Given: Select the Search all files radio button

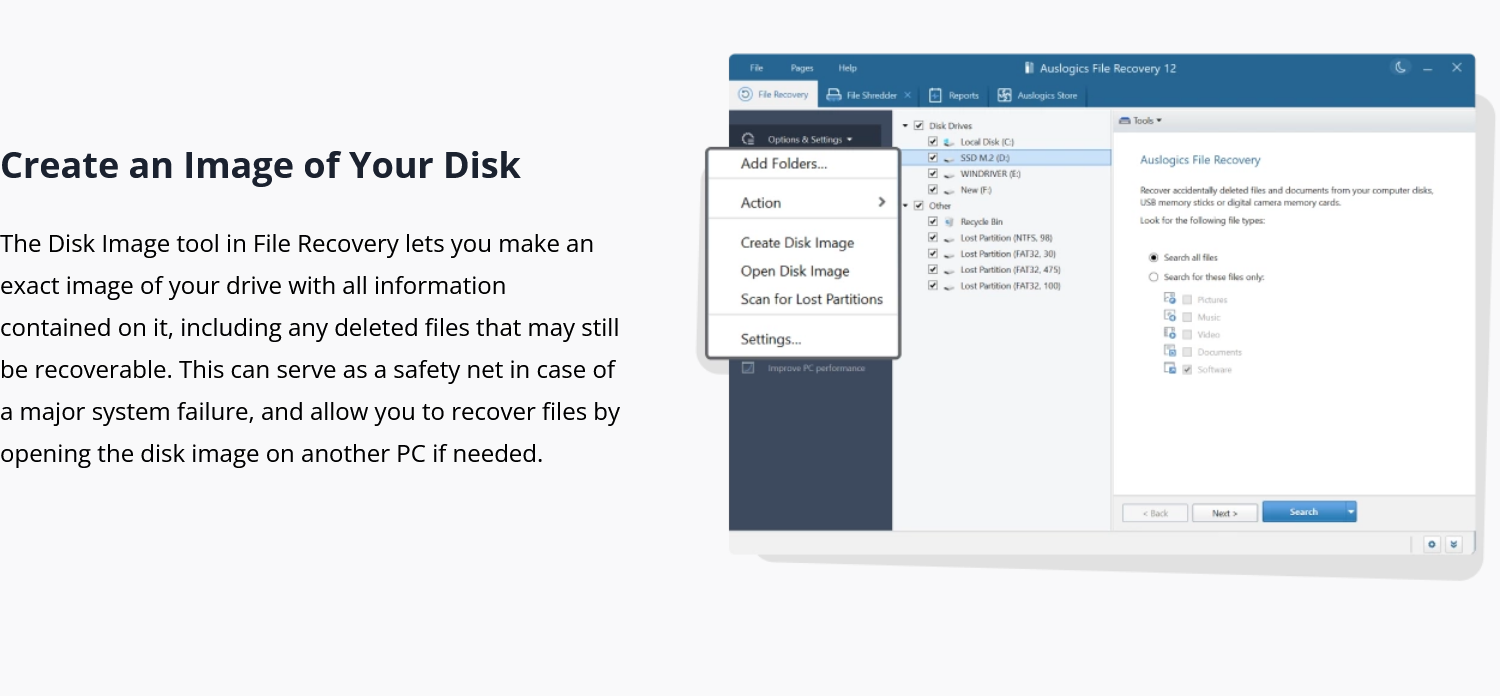Looking at the screenshot, I should coord(1153,257).
